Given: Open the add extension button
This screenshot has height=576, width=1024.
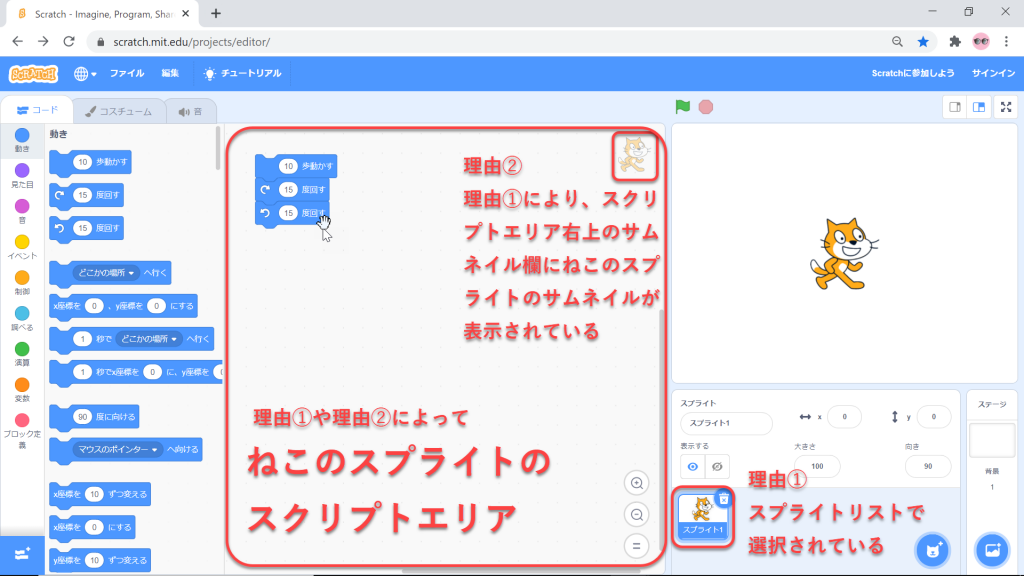Looking at the screenshot, I should click(22, 554).
